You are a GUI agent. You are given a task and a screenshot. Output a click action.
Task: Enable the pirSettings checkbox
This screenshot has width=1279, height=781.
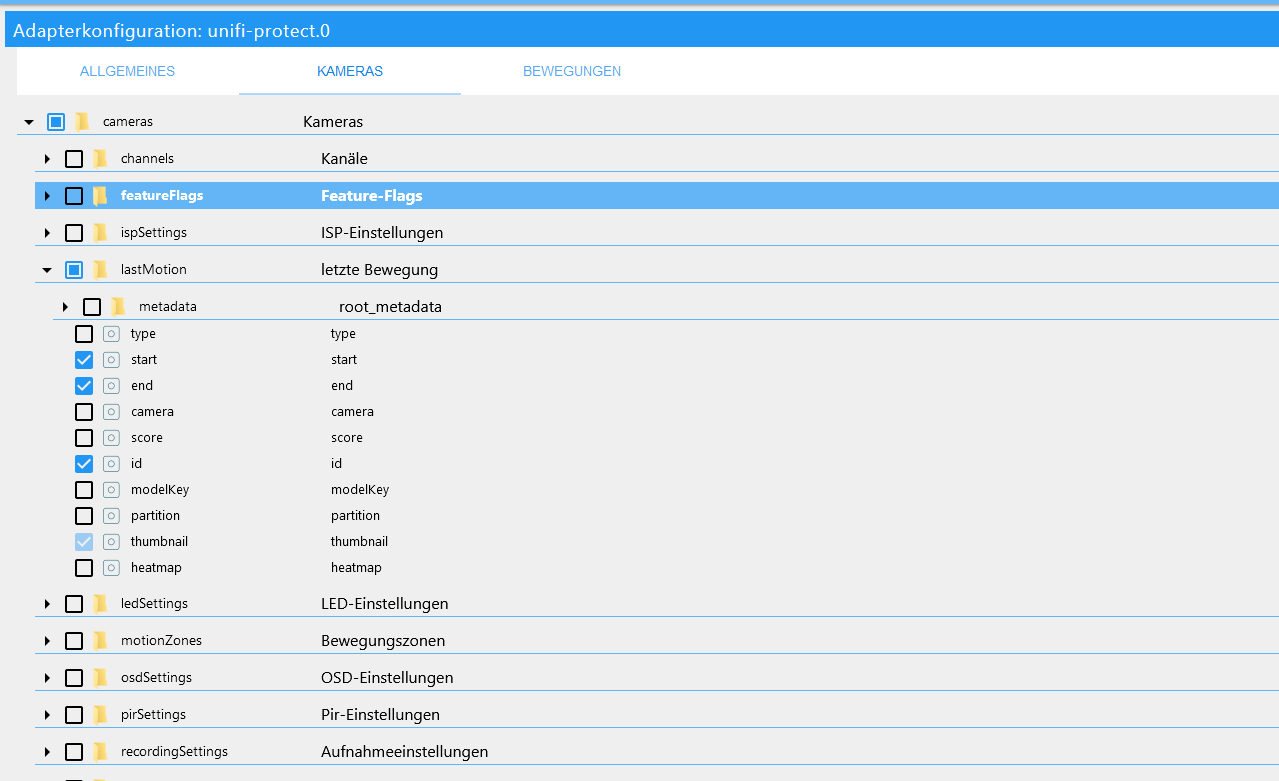point(74,715)
